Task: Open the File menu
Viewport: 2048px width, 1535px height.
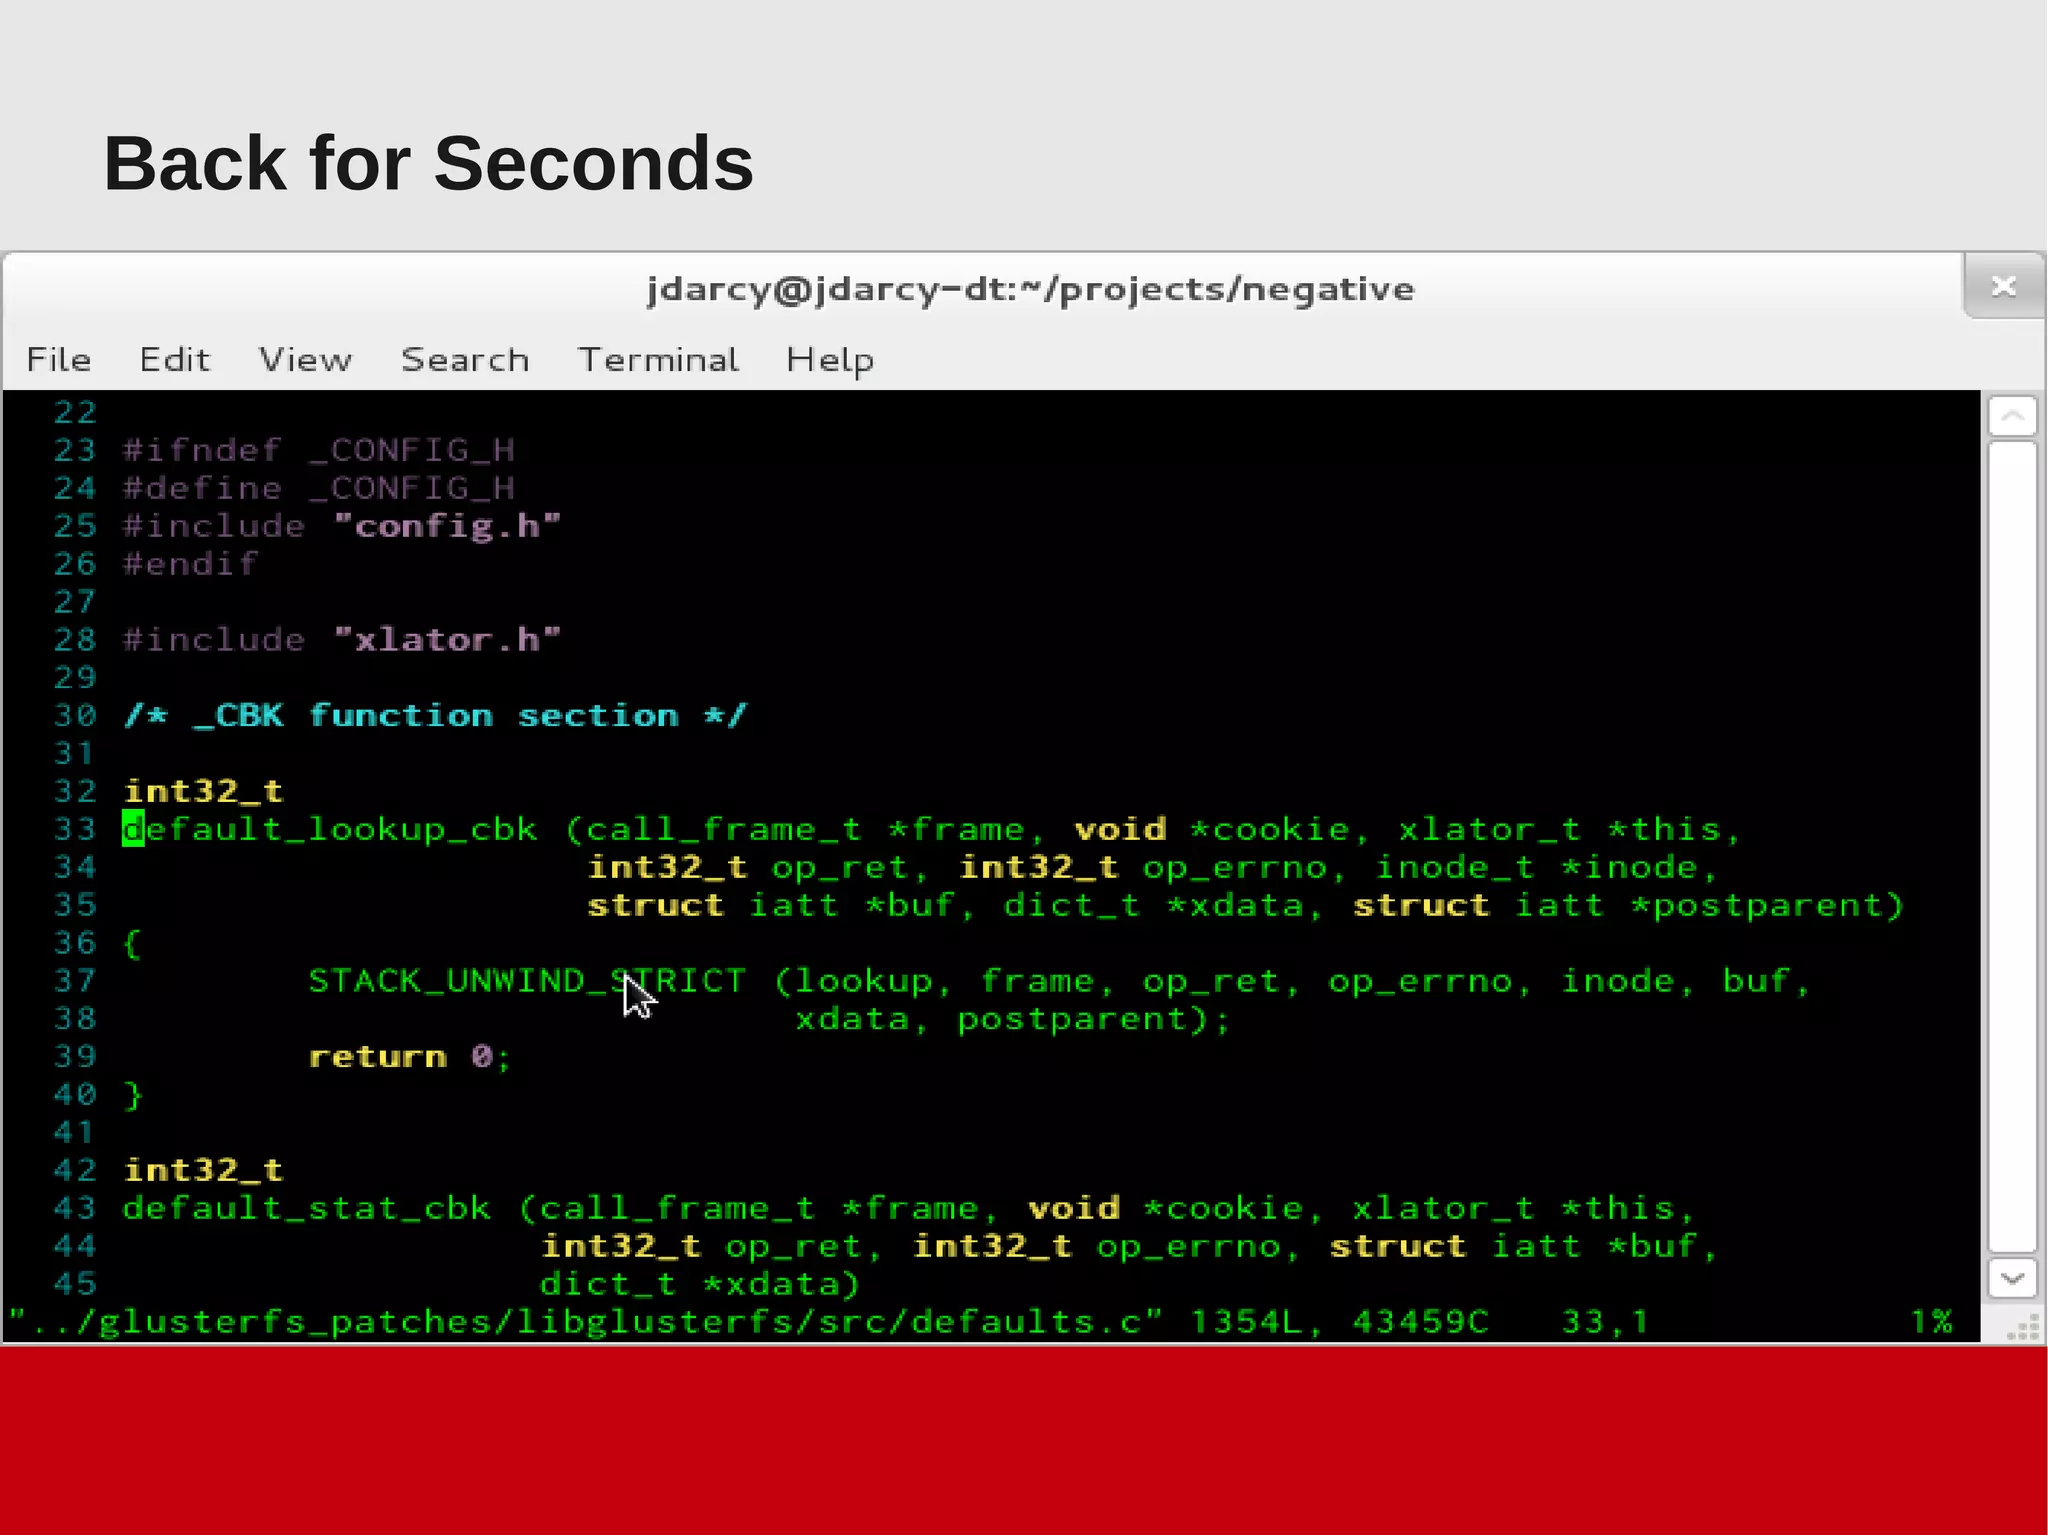Action: (x=59, y=360)
